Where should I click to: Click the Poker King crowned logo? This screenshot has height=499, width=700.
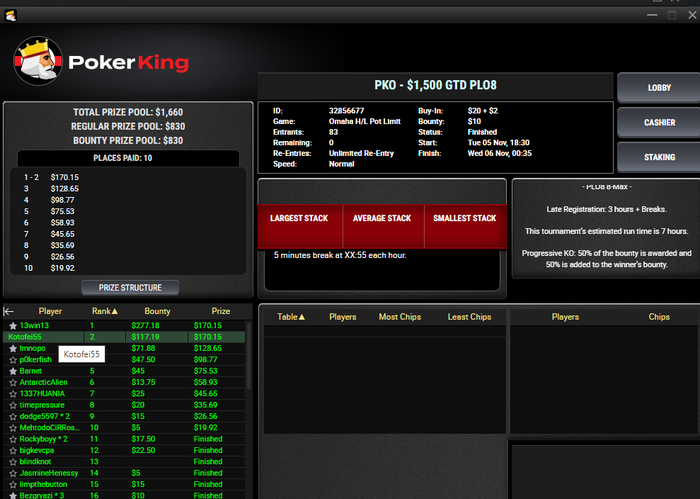(38, 61)
